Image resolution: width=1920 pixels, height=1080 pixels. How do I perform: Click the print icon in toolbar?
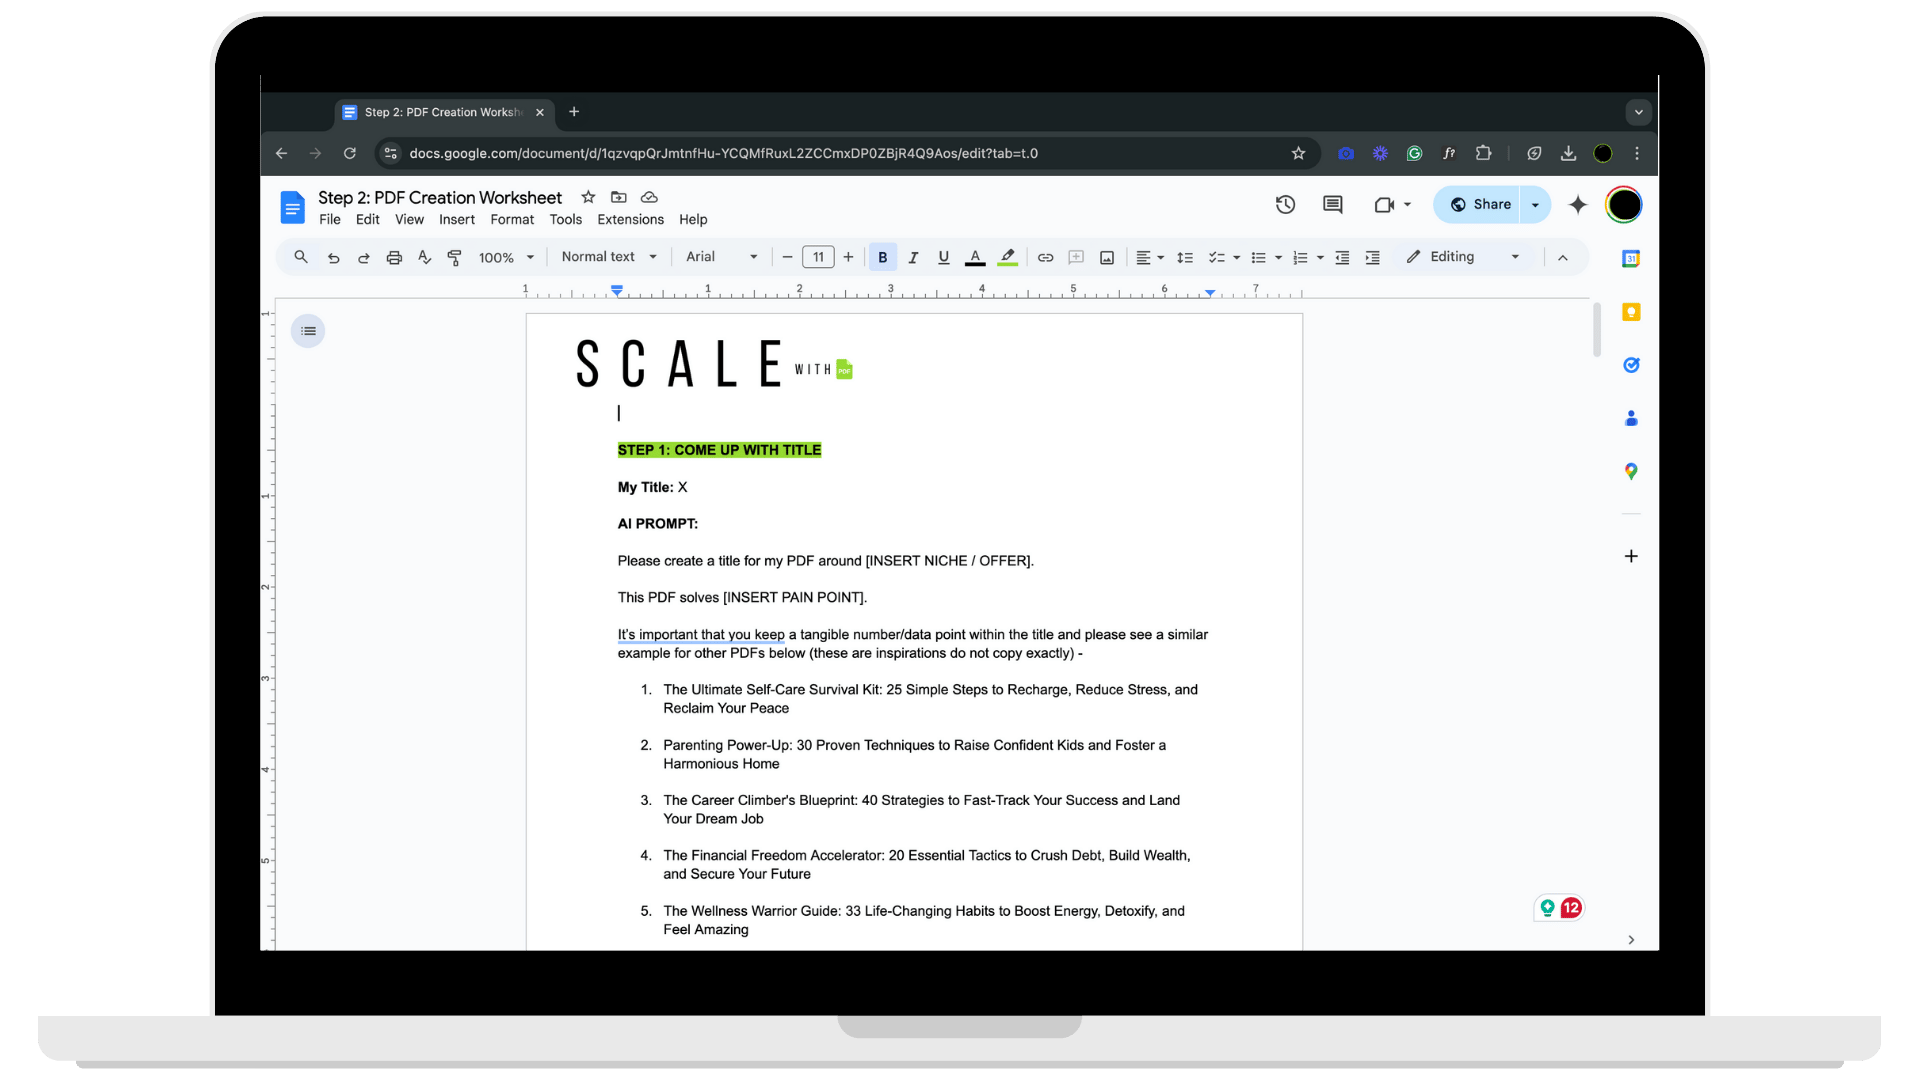[394, 258]
